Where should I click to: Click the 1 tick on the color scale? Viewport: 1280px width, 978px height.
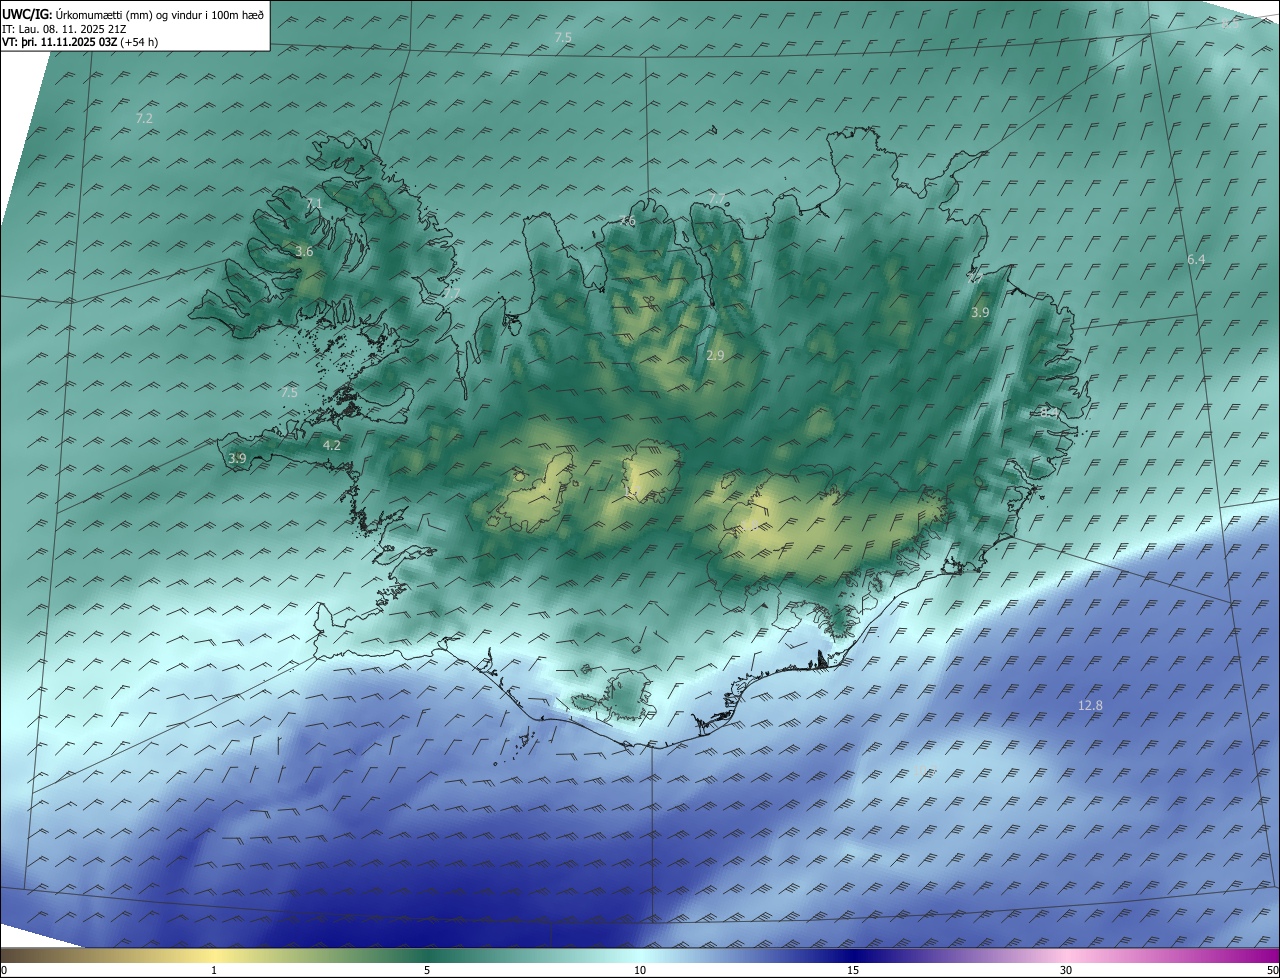[214, 970]
